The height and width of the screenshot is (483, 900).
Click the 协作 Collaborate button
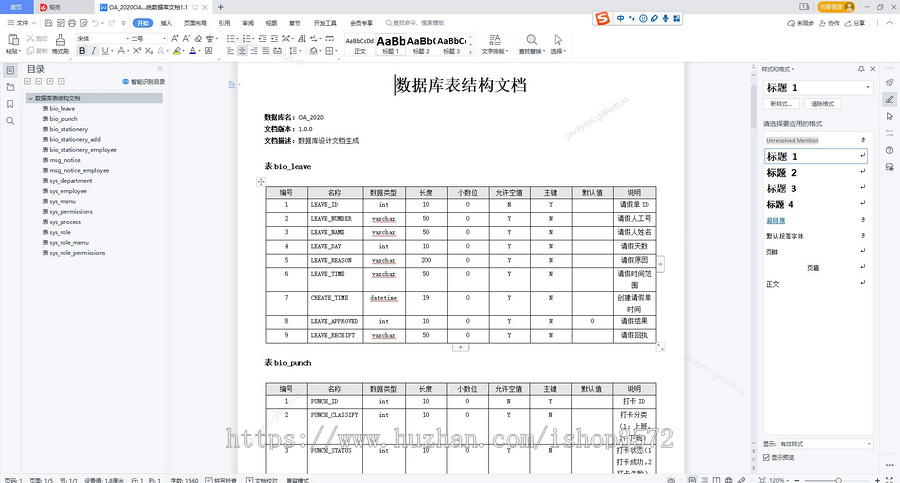pos(829,23)
